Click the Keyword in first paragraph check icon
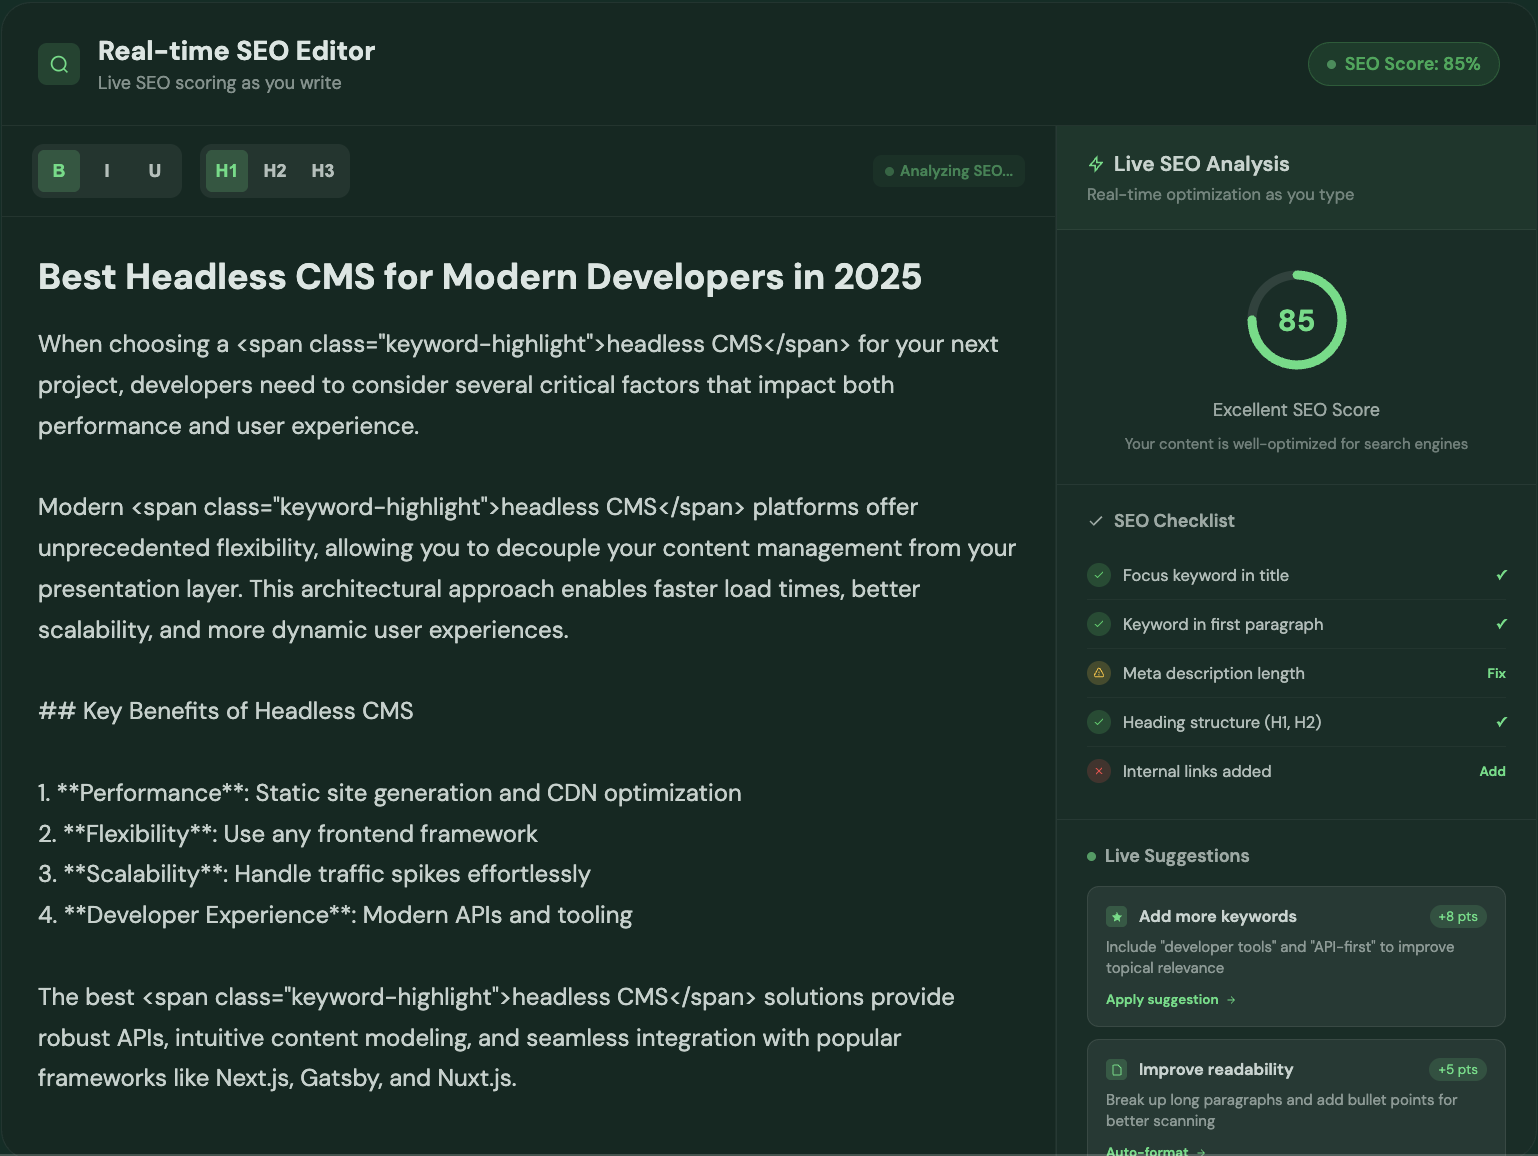1538x1156 pixels. (1099, 624)
